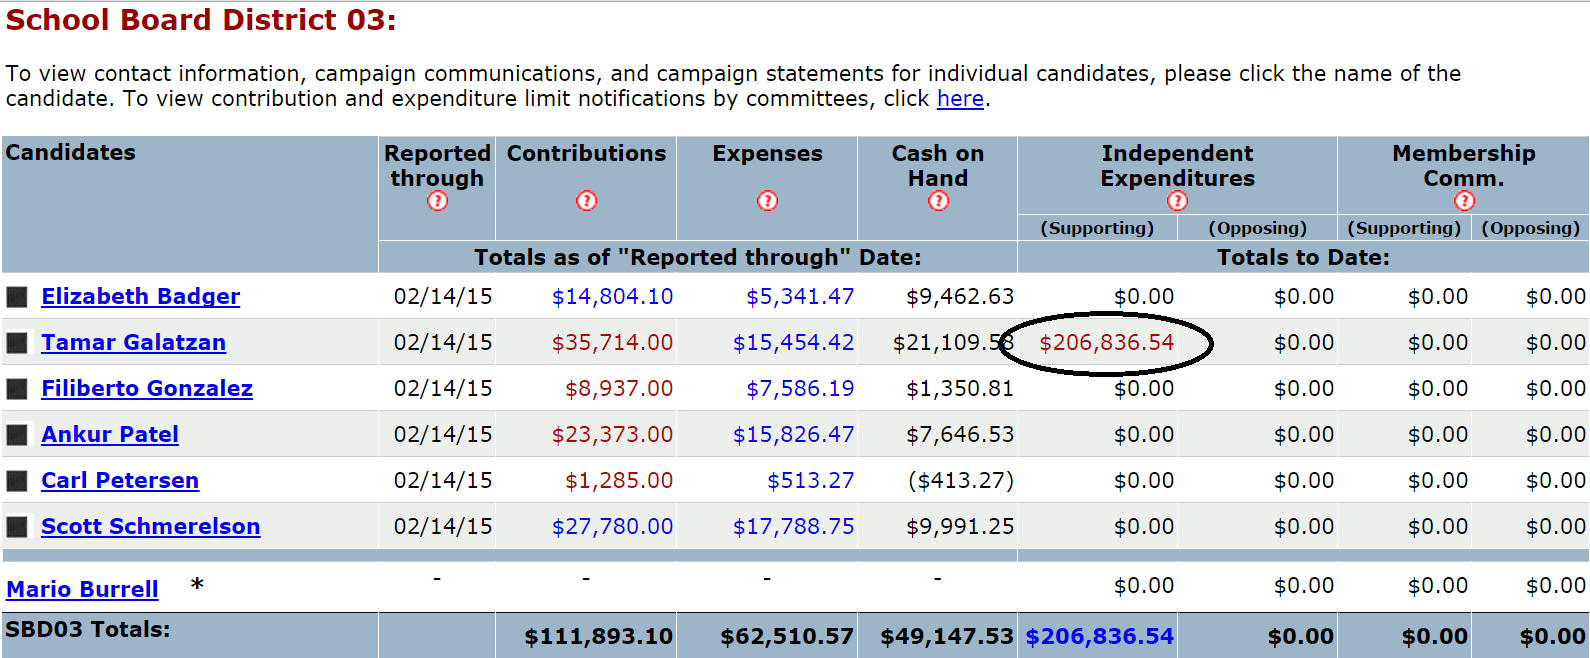Open Mario Burrell candidate link
This screenshot has height=658, width=1590.
(x=82, y=590)
